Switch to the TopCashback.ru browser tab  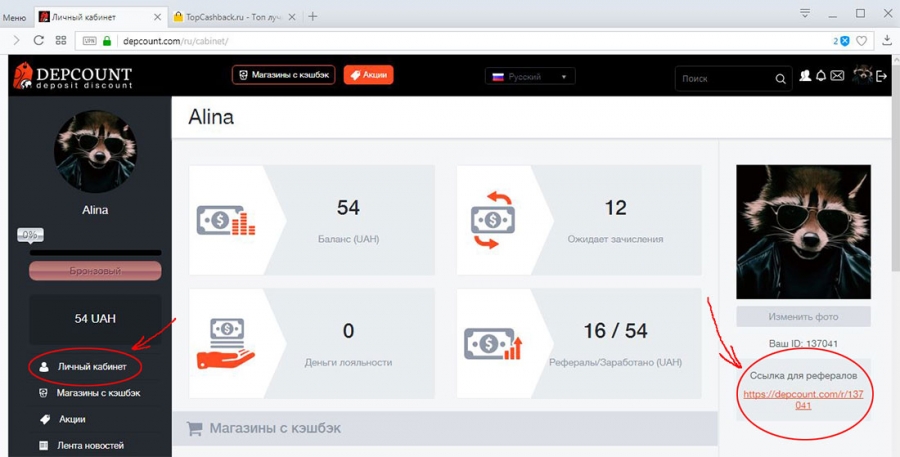tap(235, 17)
